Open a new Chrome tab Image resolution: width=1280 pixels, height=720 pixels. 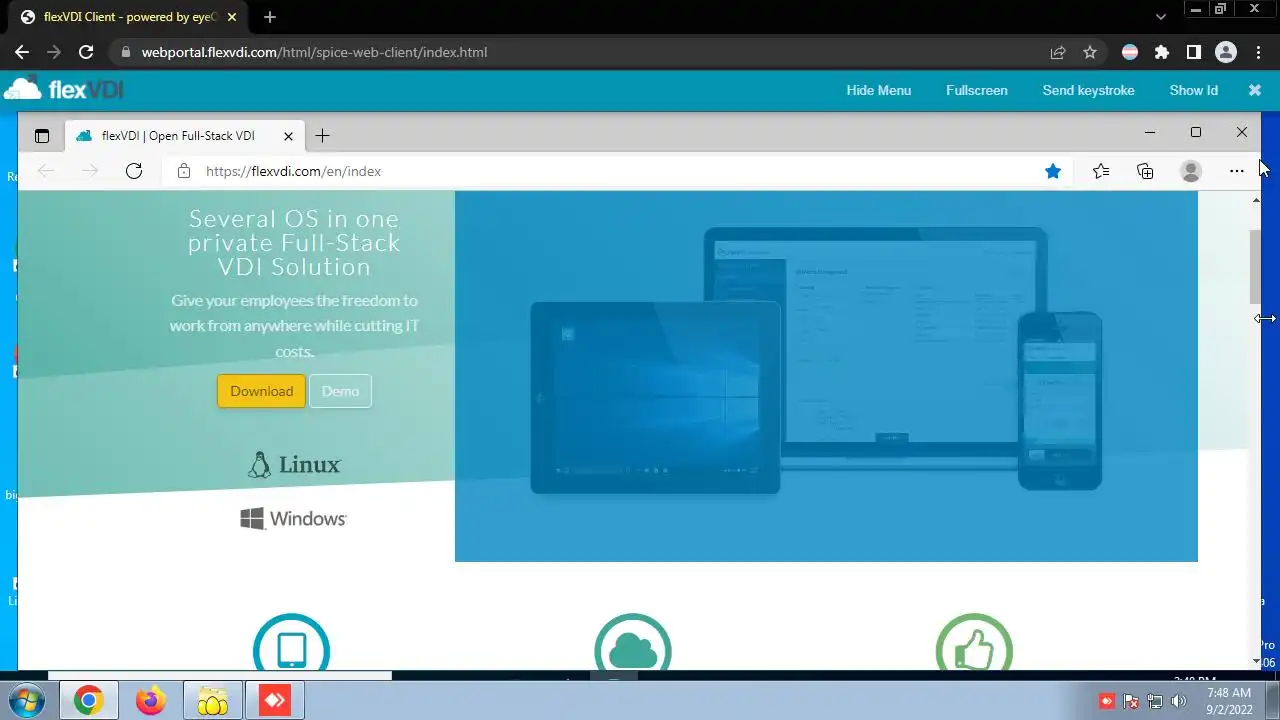270,17
